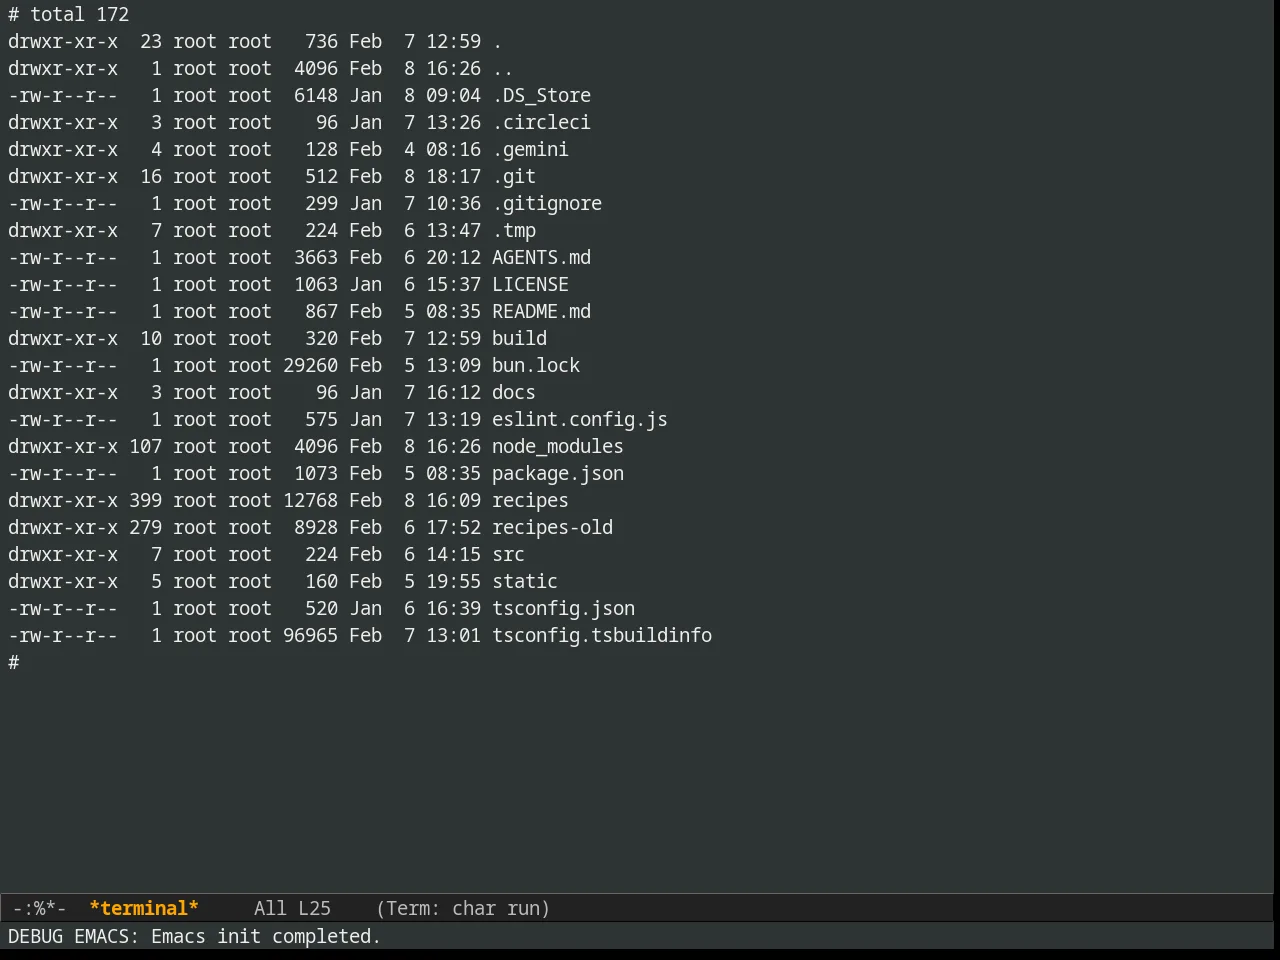The width and height of the screenshot is (1280, 960).
Task: Click the -:%*- buffer status indicator
Action: point(39,908)
